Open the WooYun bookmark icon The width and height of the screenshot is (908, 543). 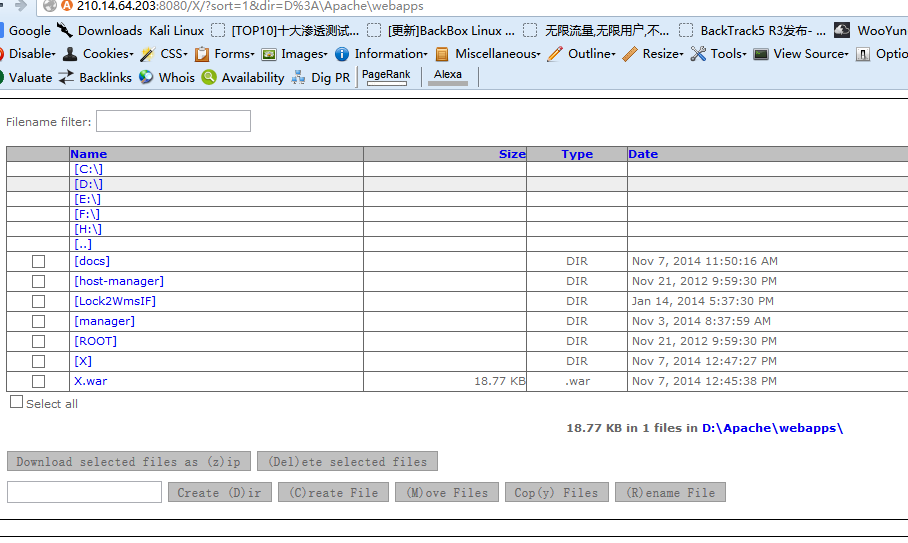[x=842, y=30]
